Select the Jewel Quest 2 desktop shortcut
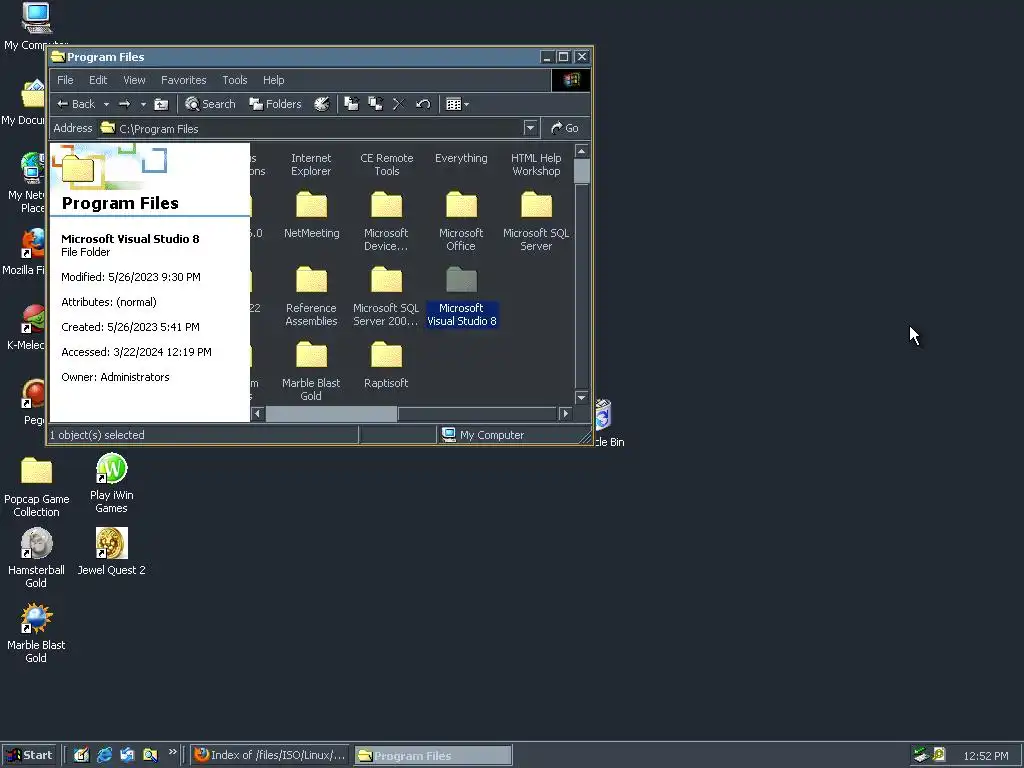This screenshot has width=1024, height=768. [112, 552]
